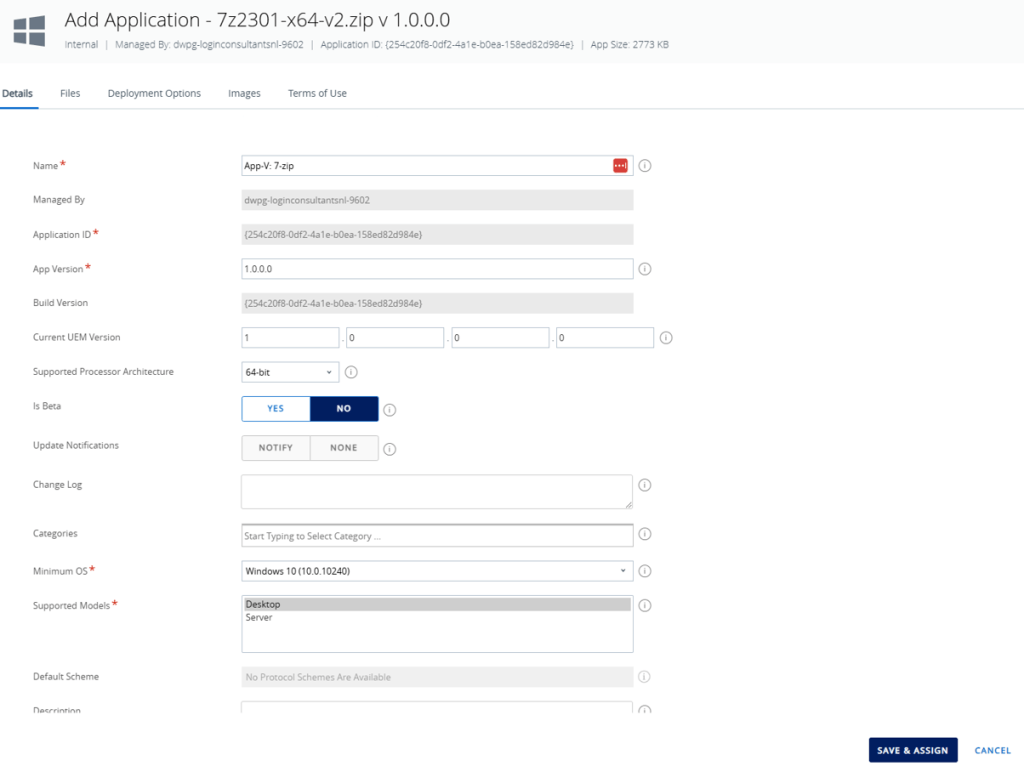Choose None for Update Notifications
This screenshot has width=1024, height=766.
click(344, 448)
